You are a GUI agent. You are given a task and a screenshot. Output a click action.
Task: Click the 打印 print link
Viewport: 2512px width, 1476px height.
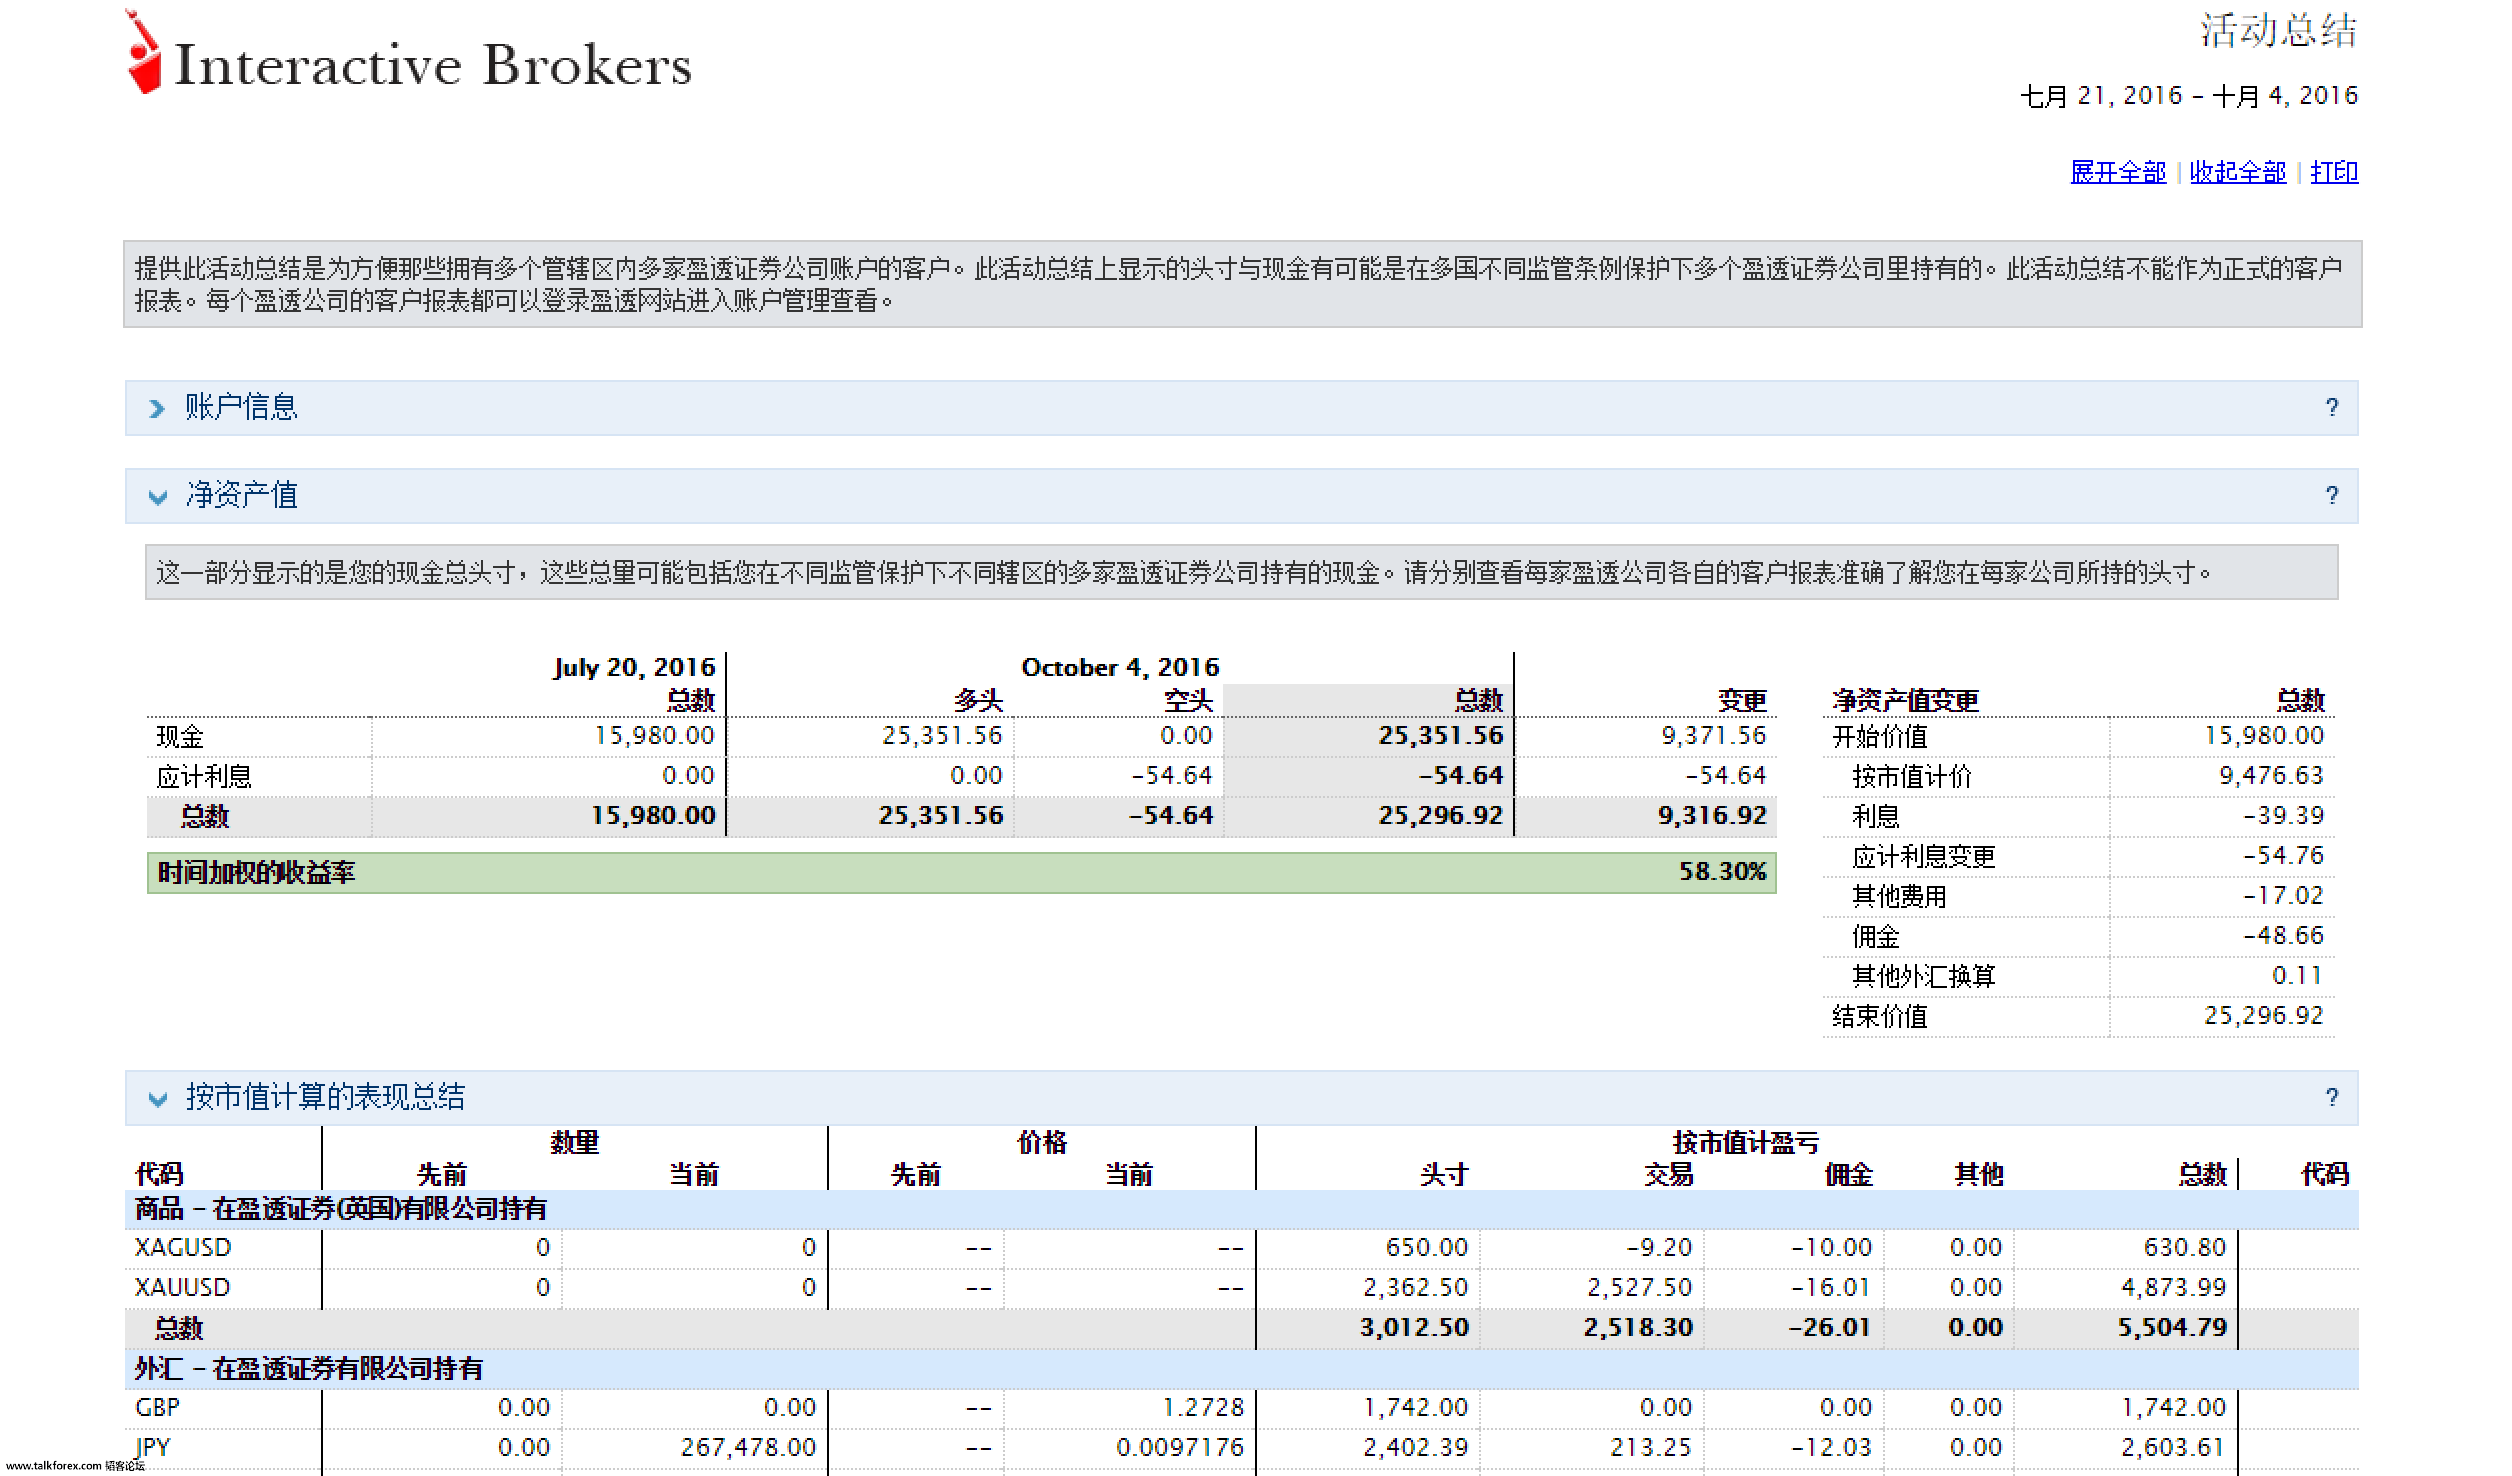pos(2334,172)
